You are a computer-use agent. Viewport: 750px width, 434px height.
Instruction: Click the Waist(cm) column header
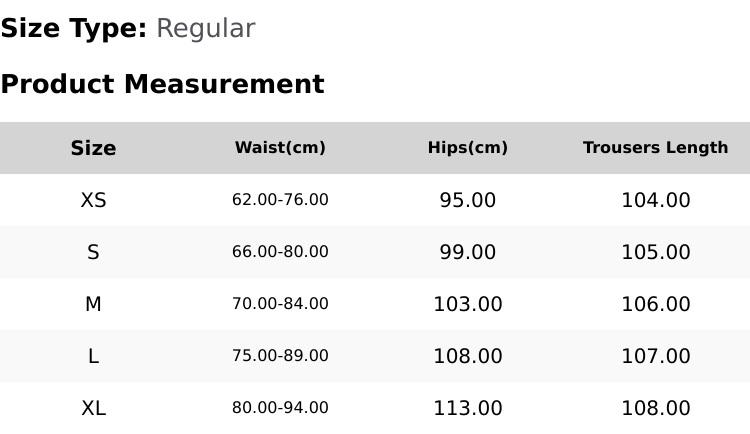pyautogui.click(x=280, y=147)
